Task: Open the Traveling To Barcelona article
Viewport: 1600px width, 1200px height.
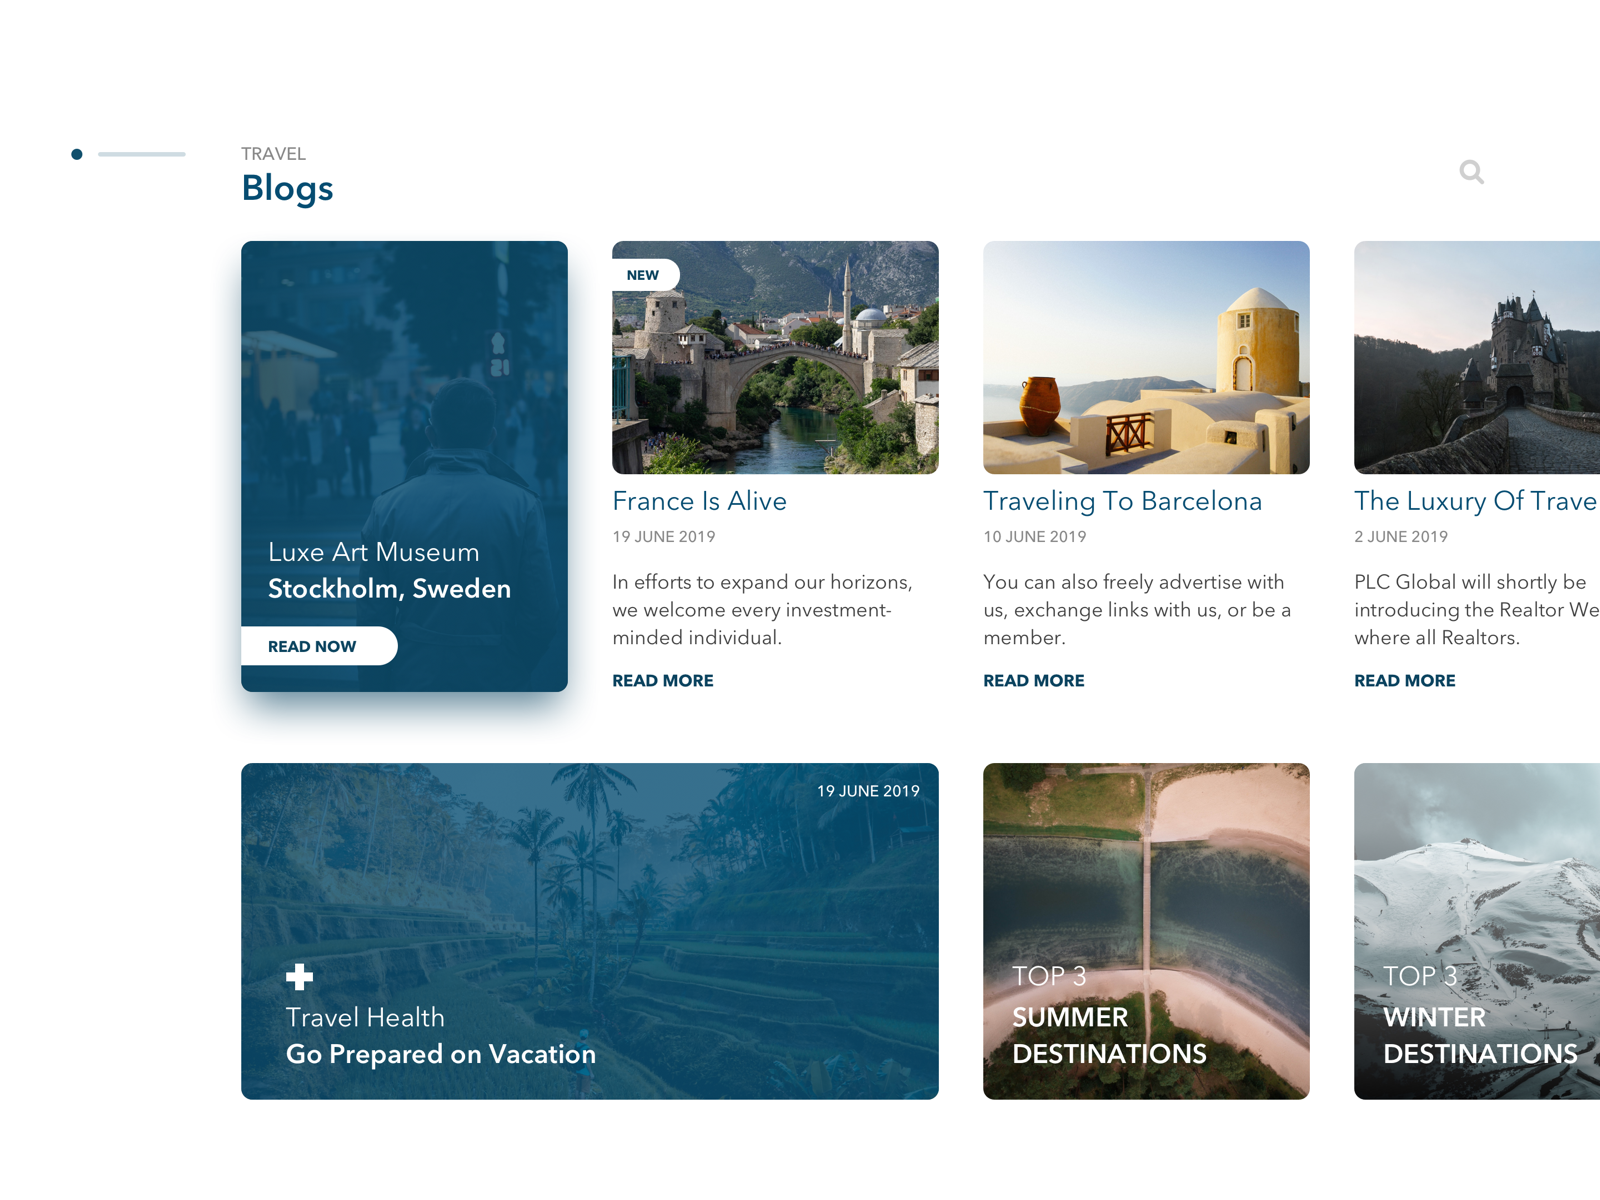Action: 1123,501
